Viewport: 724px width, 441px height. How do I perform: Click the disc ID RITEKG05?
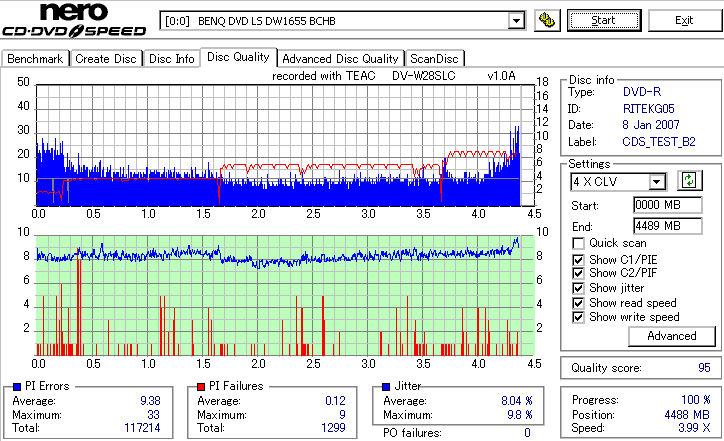pos(649,109)
